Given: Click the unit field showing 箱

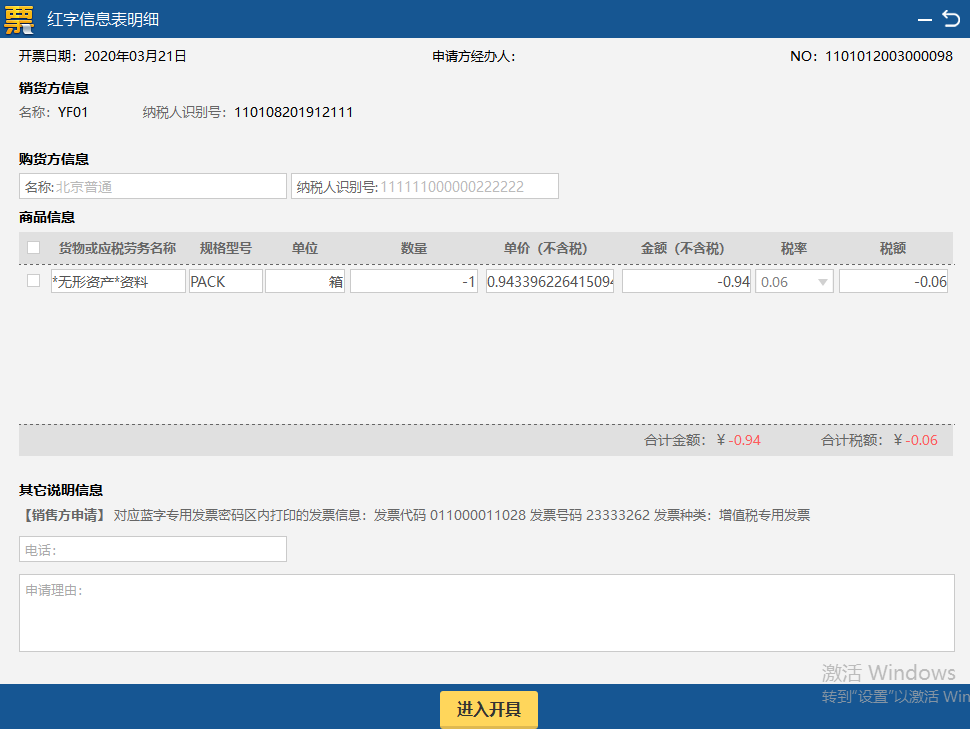Looking at the screenshot, I should 305,281.
